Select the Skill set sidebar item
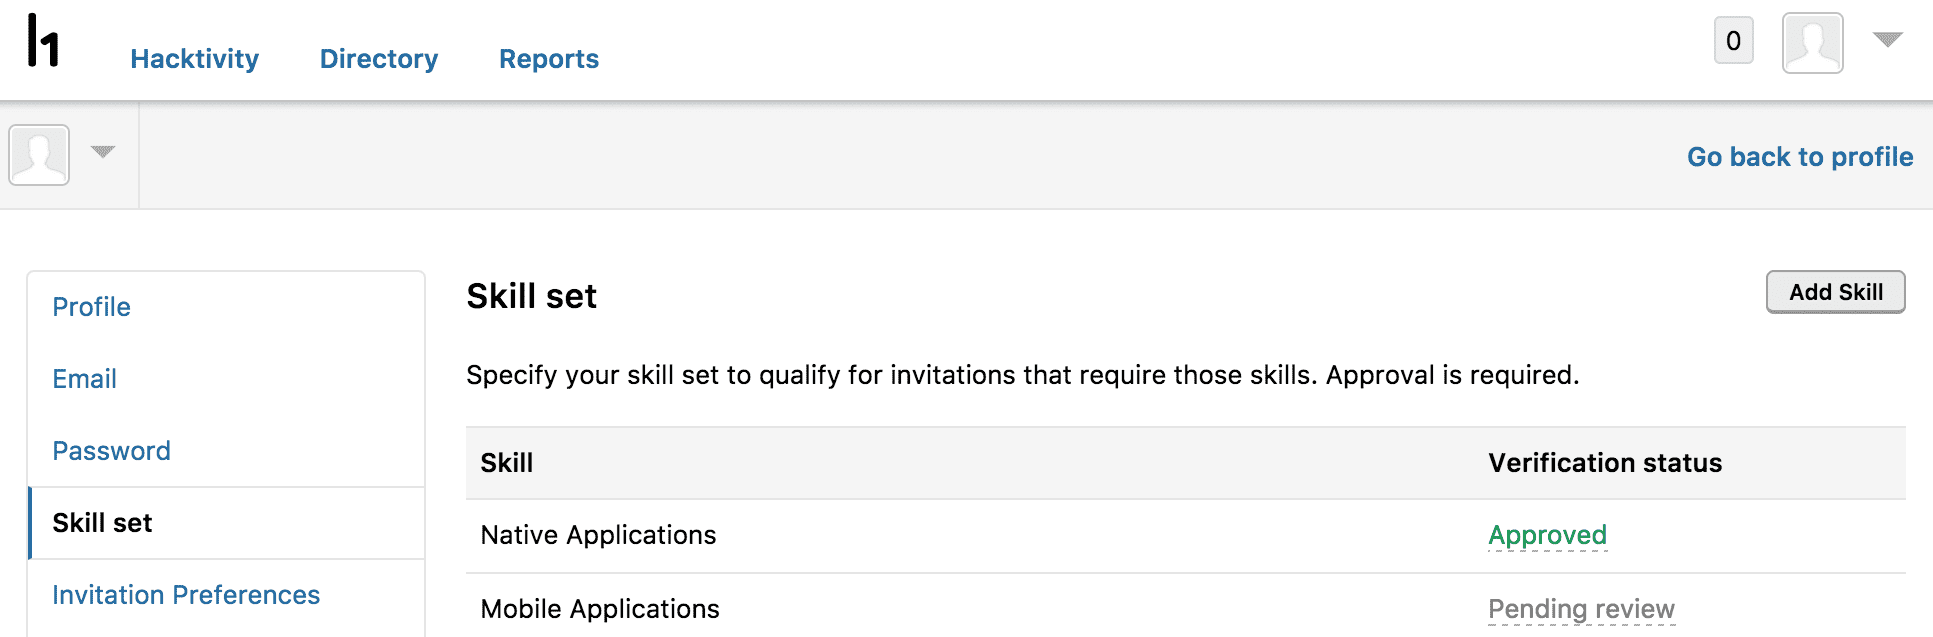 102,523
